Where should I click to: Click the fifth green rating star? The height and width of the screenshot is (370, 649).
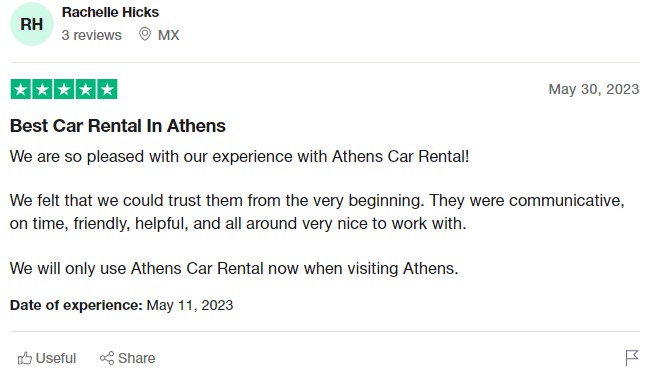coord(107,89)
